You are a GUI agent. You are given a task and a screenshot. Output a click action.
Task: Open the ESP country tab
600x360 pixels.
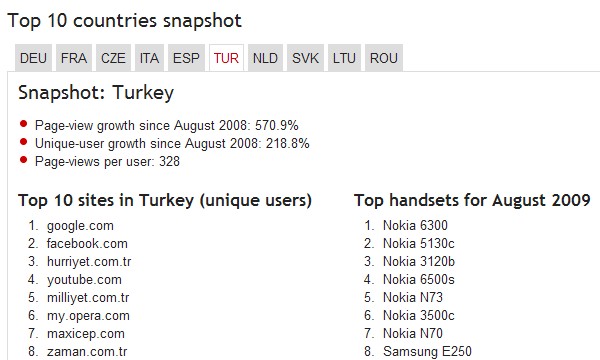tap(186, 58)
